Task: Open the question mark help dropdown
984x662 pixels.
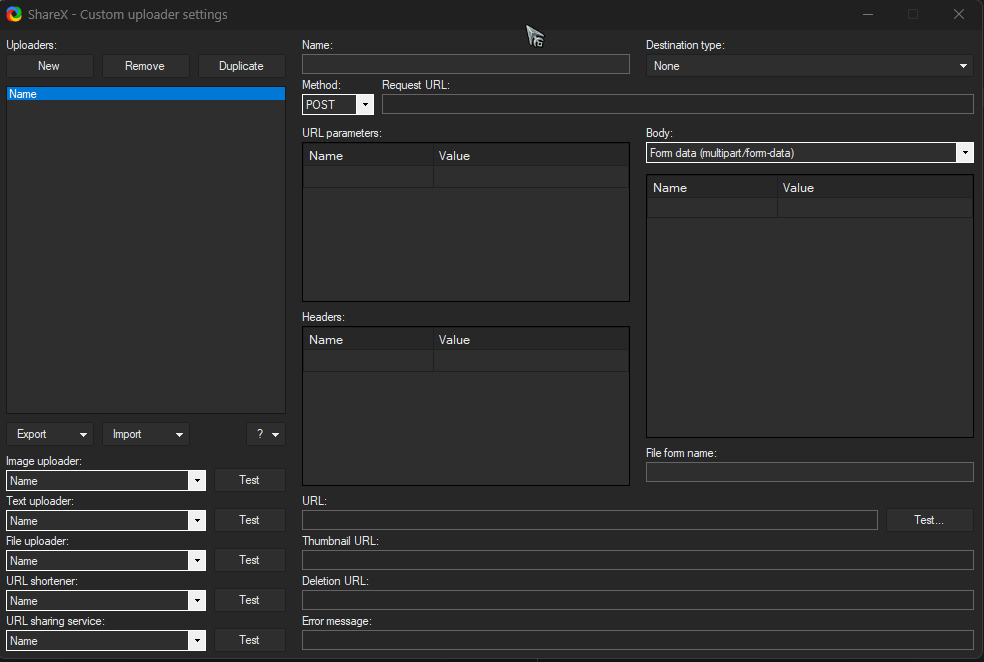Action: (266, 434)
